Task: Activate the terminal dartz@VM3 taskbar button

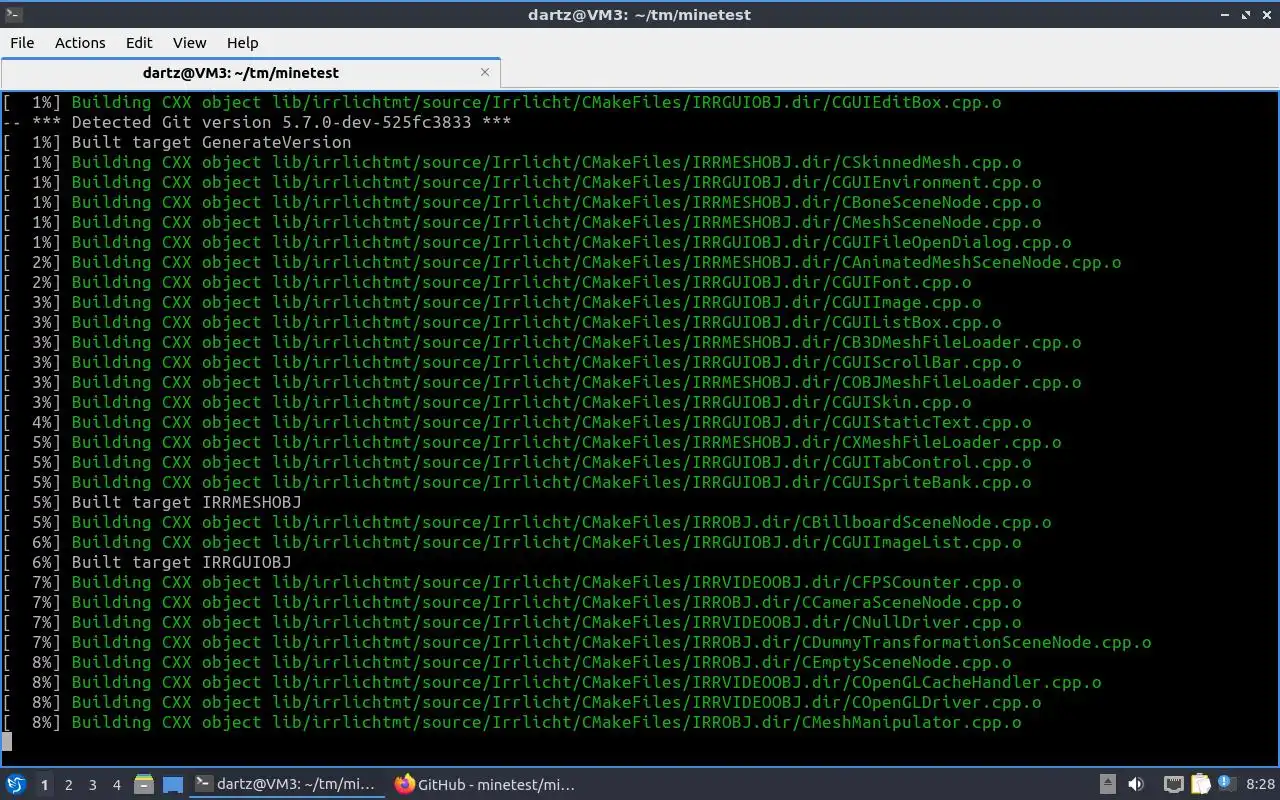Action: click(x=287, y=785)
